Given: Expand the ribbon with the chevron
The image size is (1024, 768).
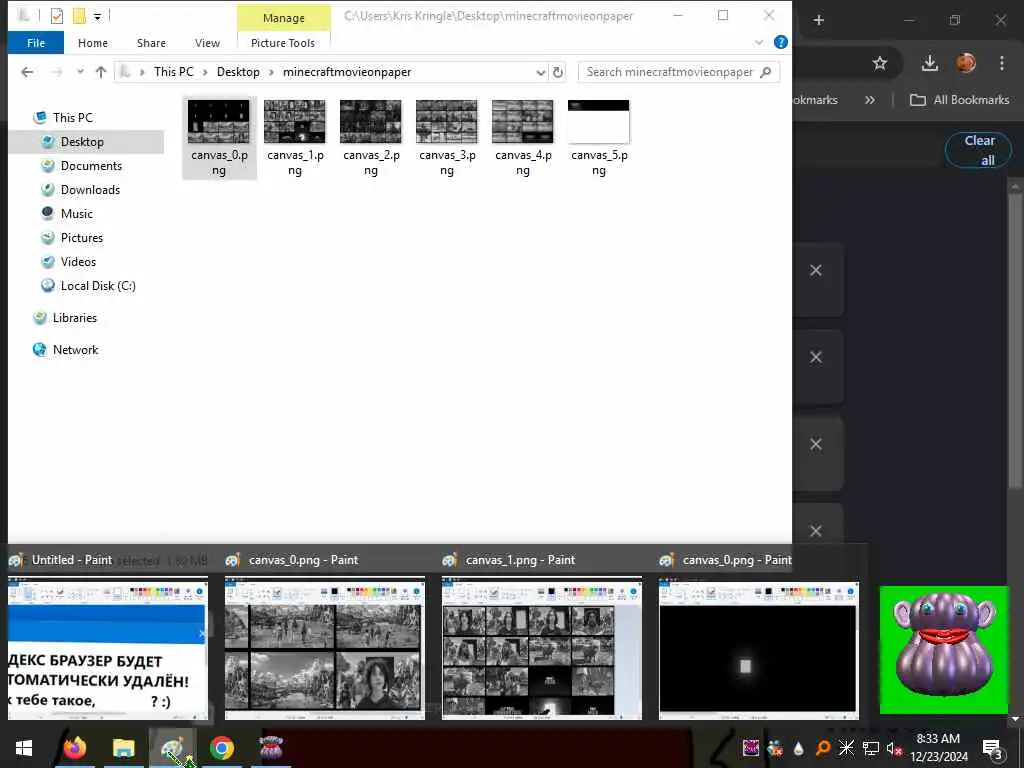Looking at the screenshot, I should [759, 42].
